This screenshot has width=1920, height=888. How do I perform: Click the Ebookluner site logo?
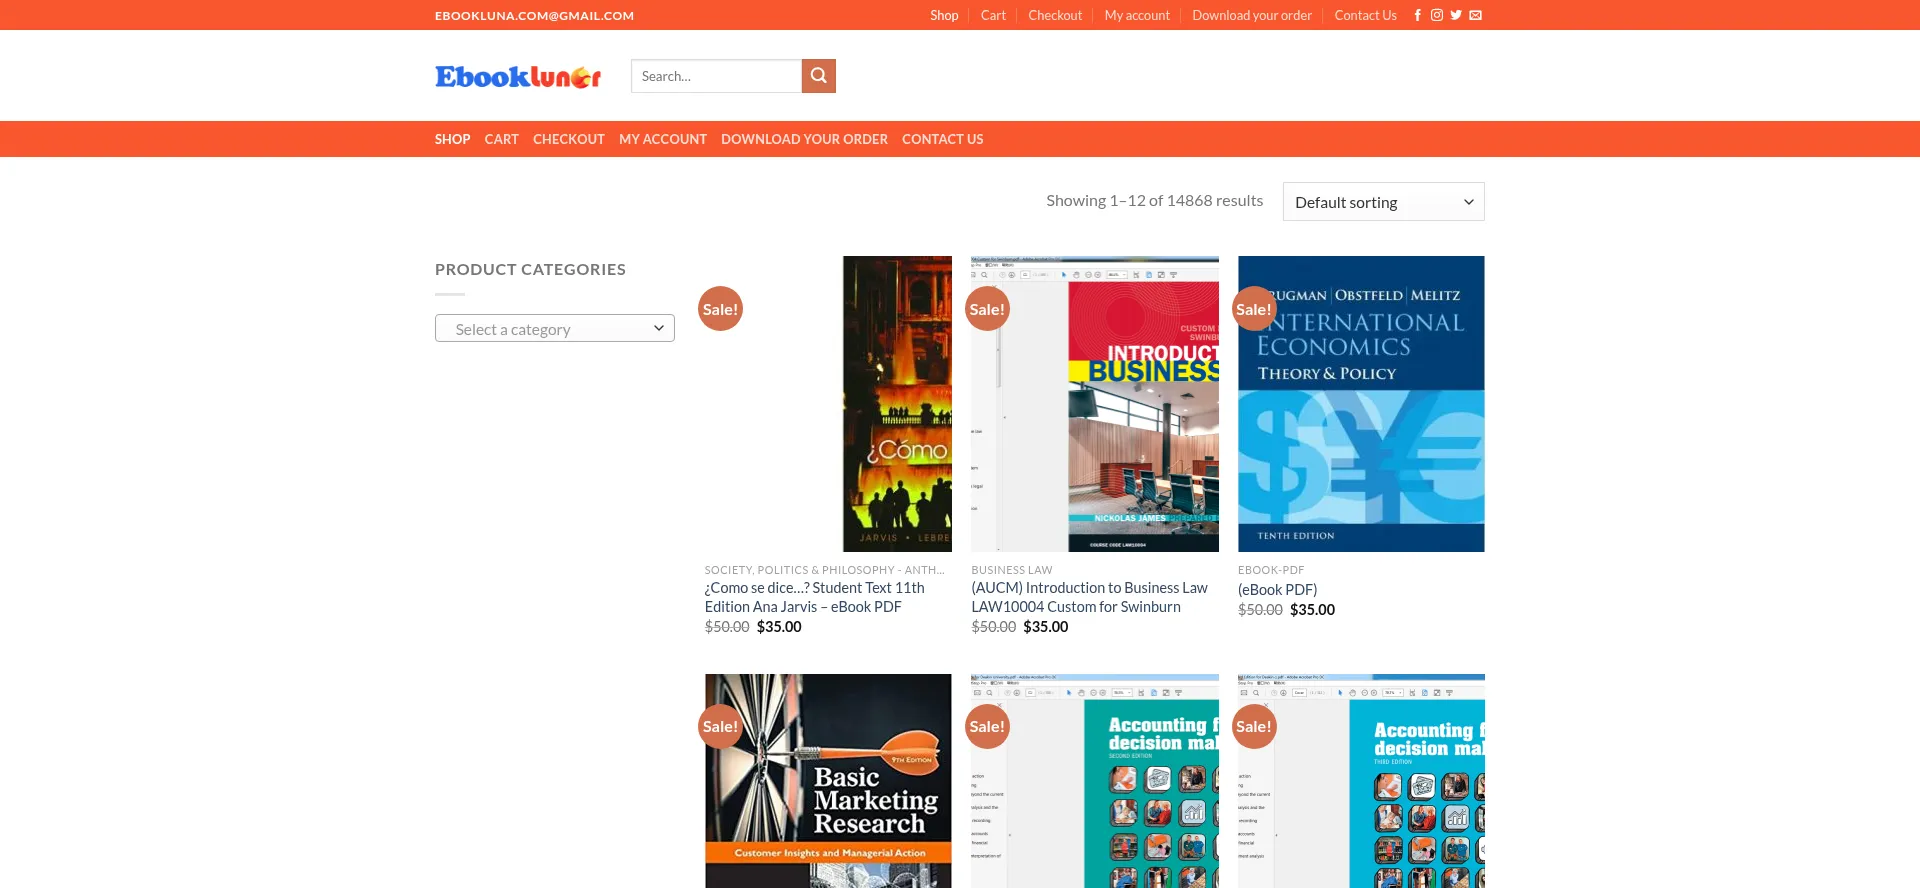pyautogui.click(x=518, y=77)
